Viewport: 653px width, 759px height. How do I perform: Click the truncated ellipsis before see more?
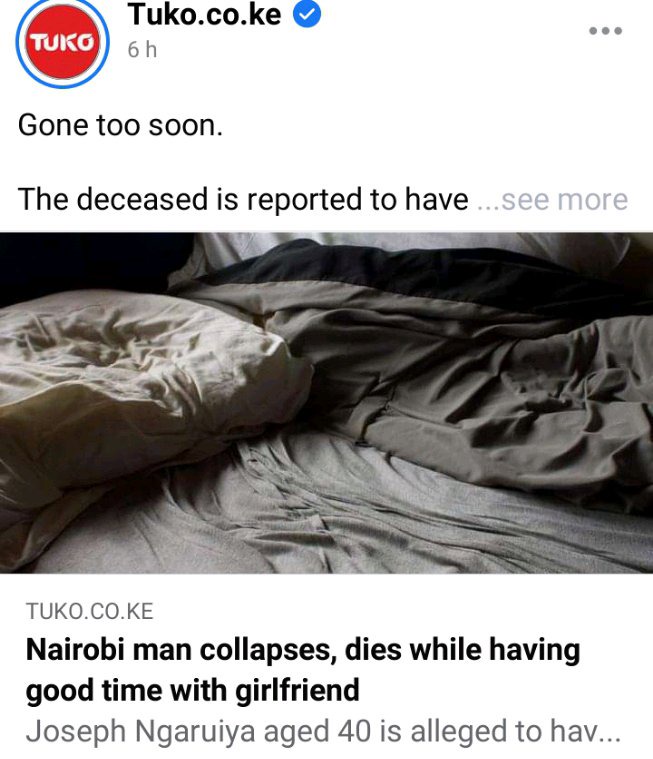click(488, 207)
